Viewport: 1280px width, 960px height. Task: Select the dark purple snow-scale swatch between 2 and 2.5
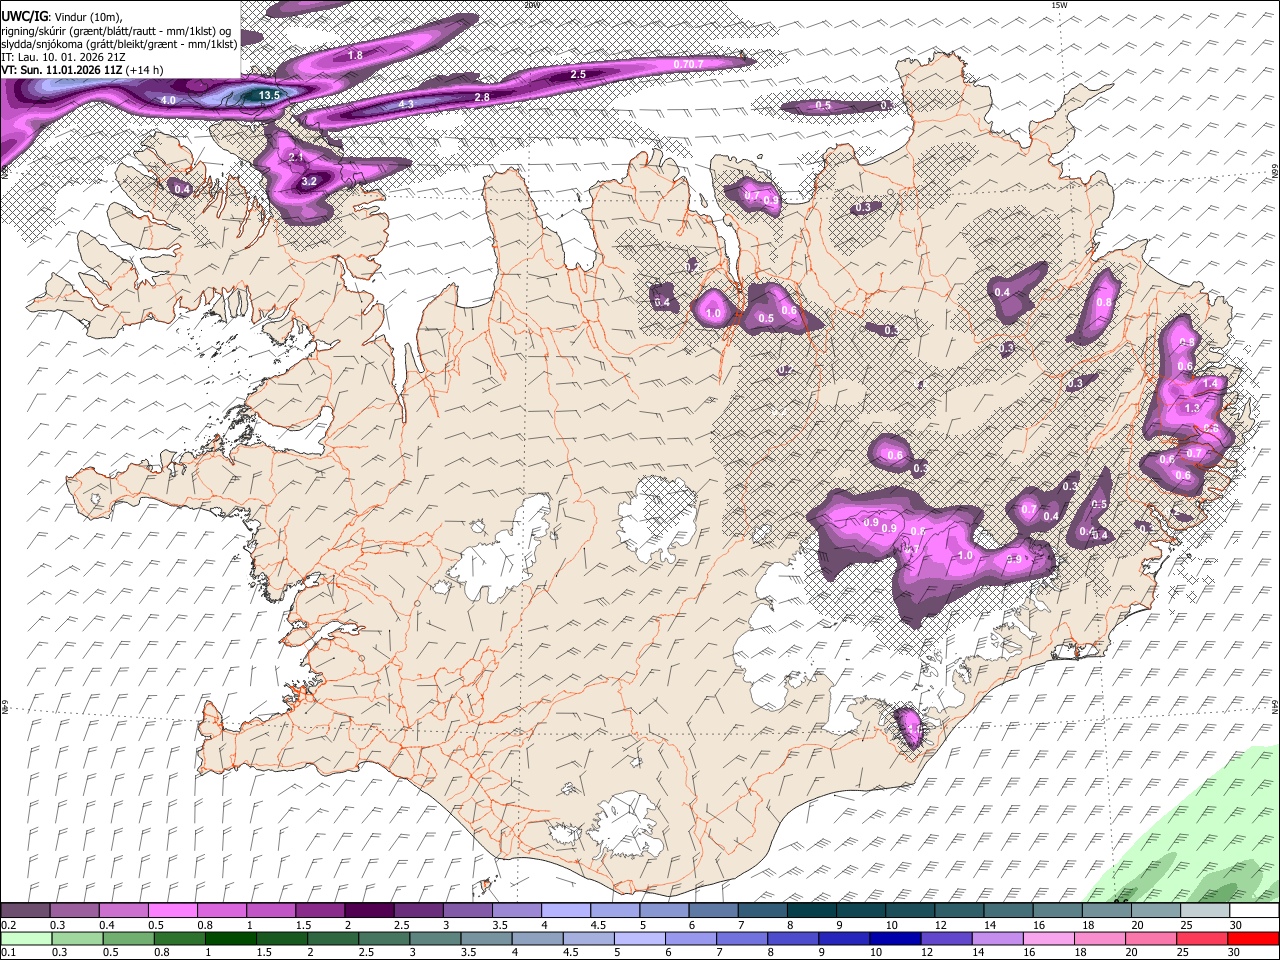[370, 911]
